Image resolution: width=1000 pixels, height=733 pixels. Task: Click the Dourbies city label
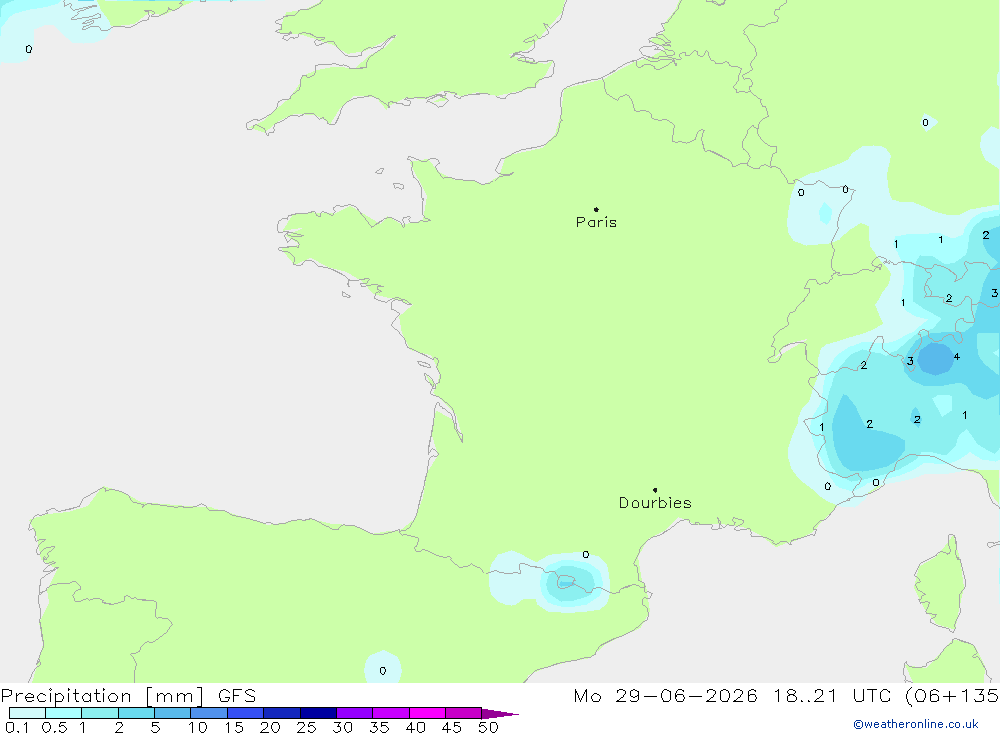655,503
